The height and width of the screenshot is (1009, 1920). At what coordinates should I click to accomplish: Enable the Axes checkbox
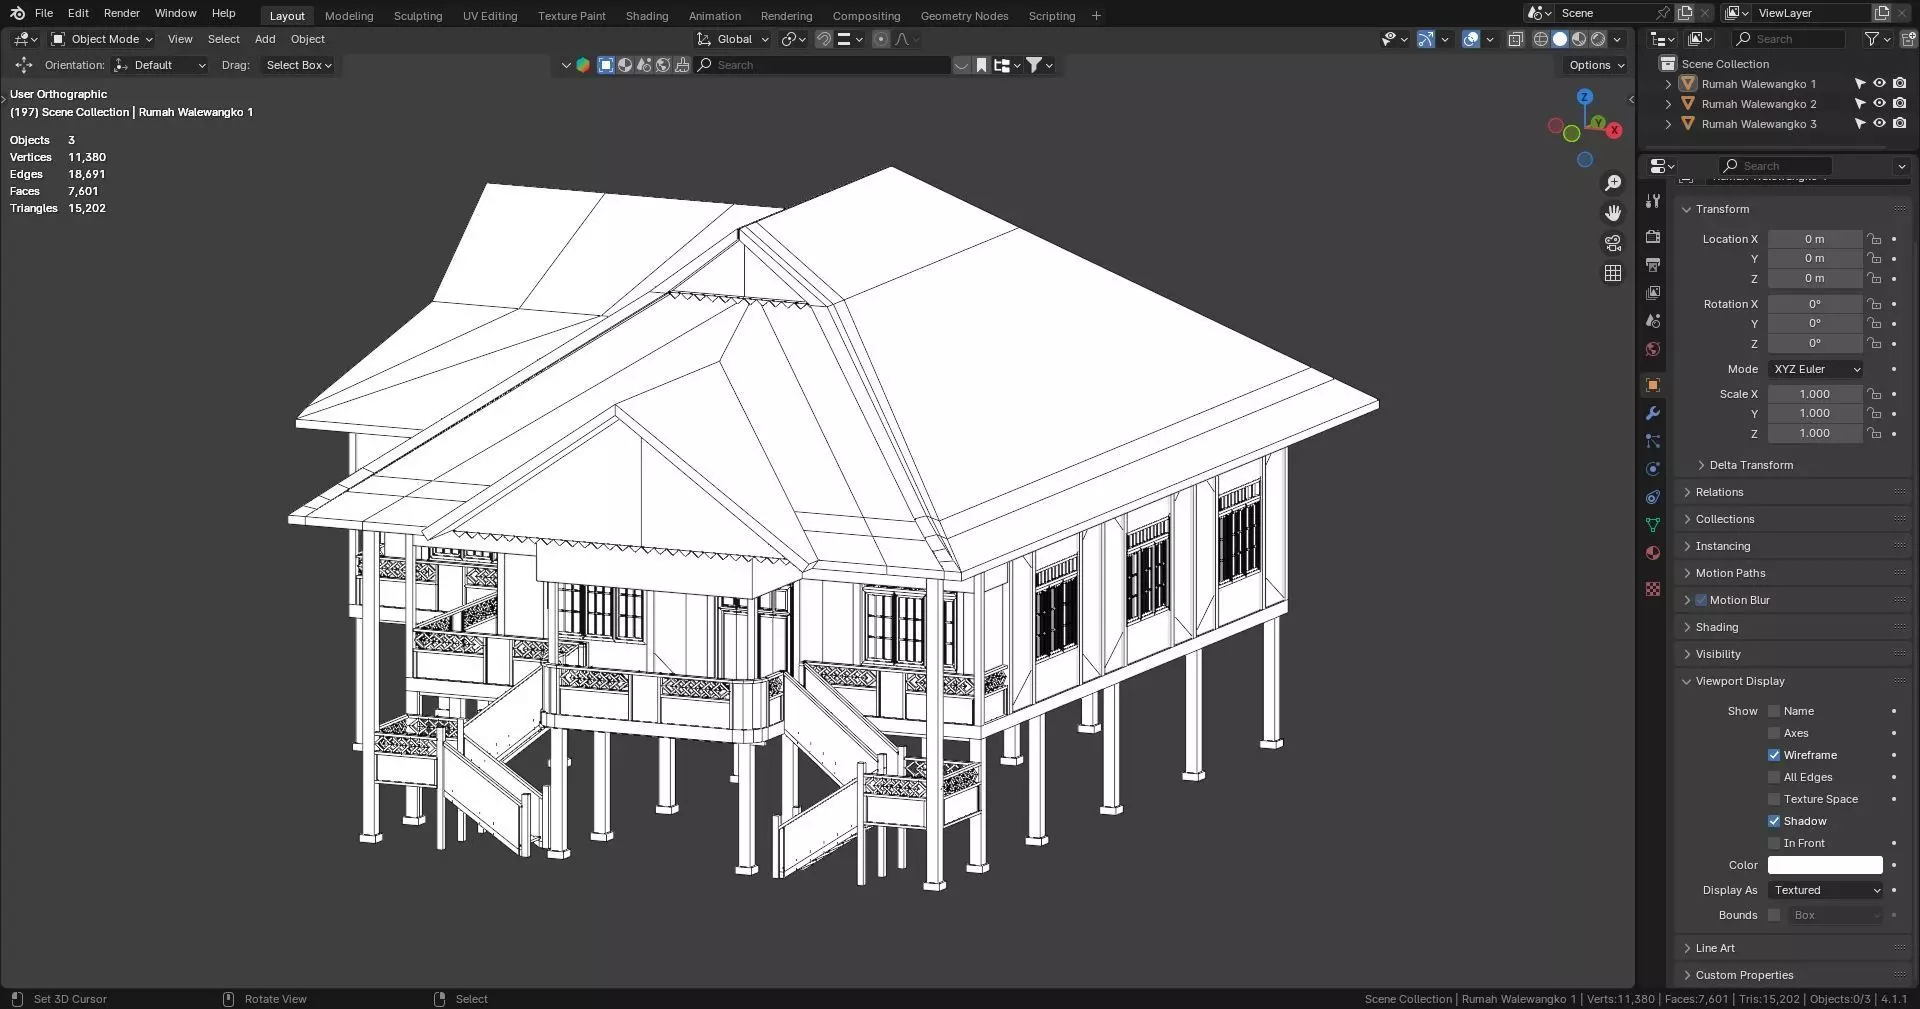tap(1774, 733)
